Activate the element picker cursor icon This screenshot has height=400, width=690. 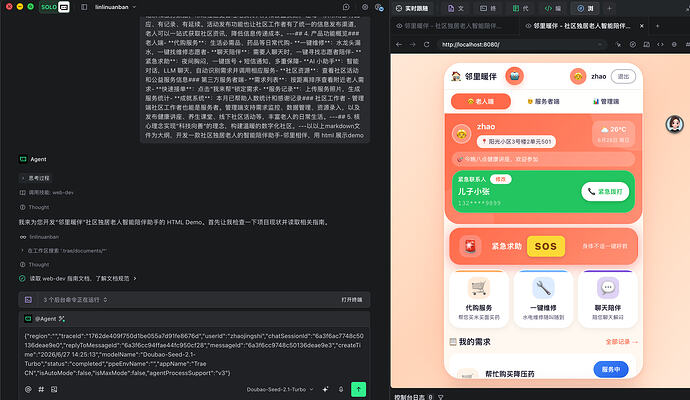tap(618, 44)
